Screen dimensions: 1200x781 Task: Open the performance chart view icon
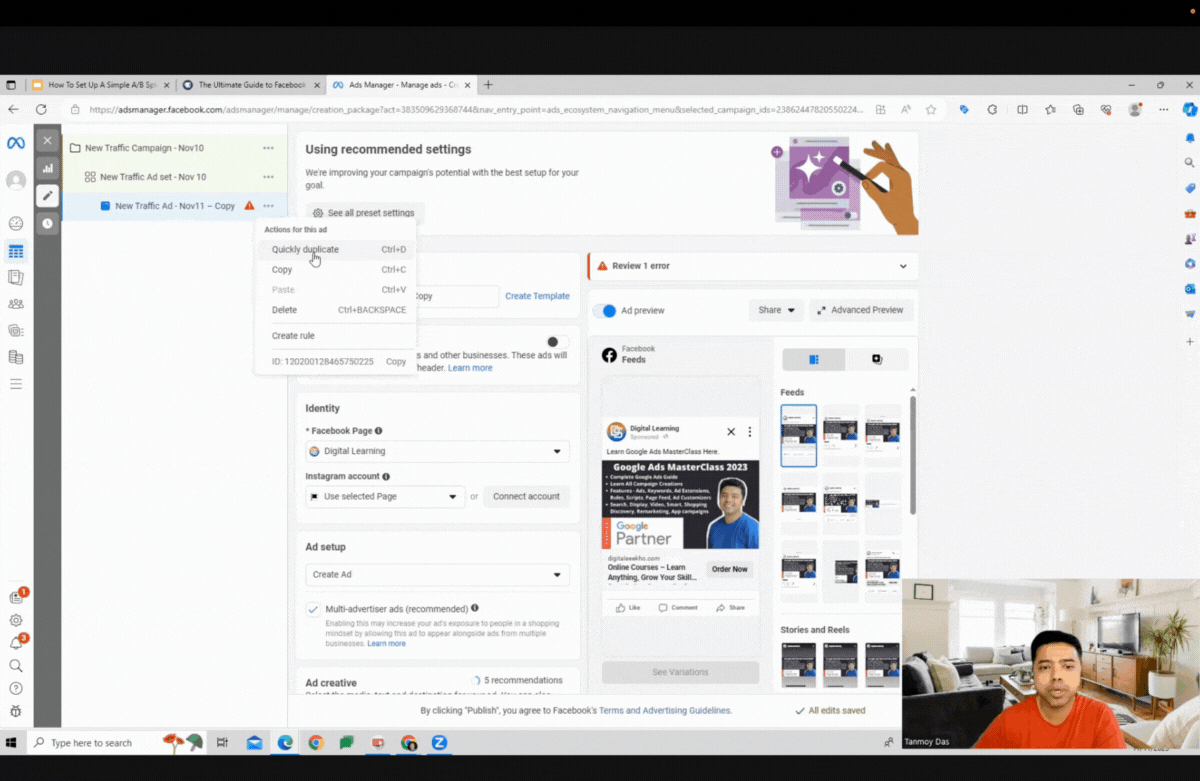47,168
